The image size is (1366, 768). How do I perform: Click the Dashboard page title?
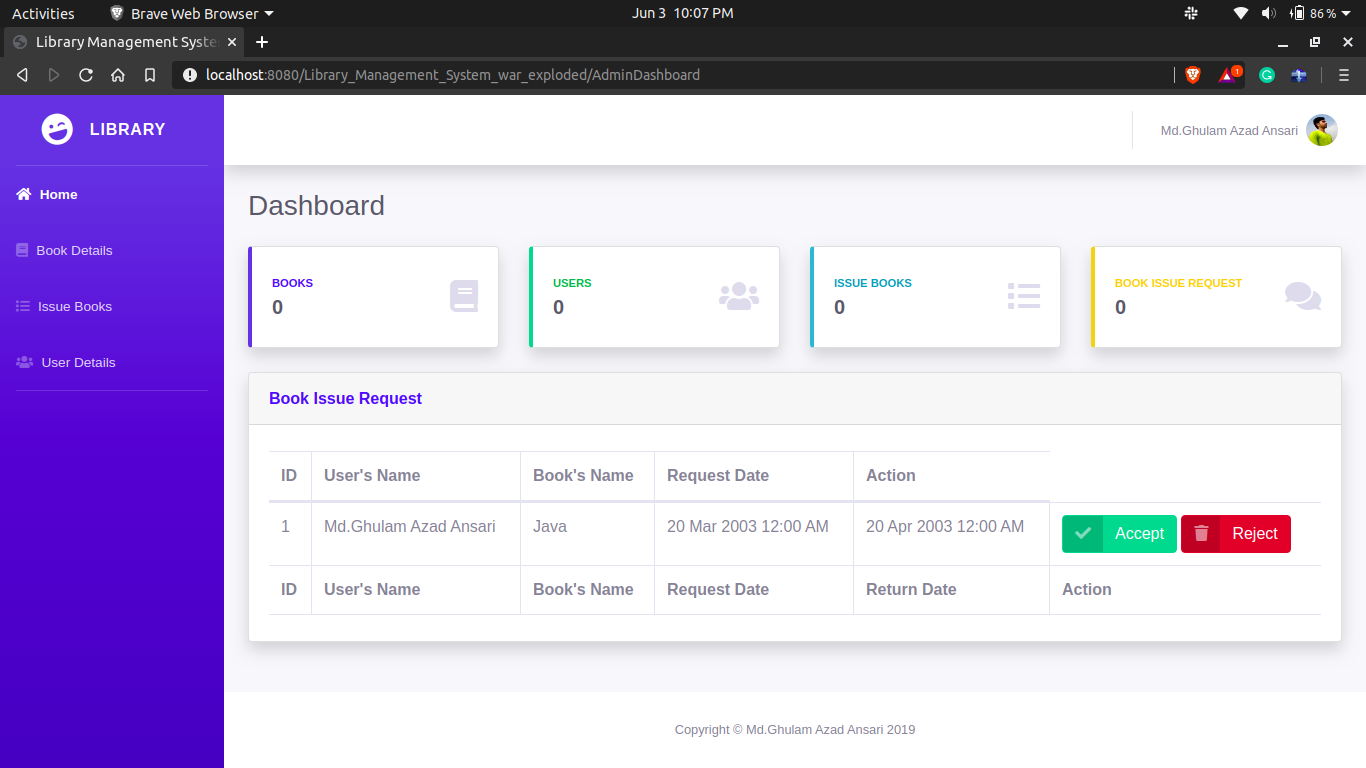(x=316, y=206)
